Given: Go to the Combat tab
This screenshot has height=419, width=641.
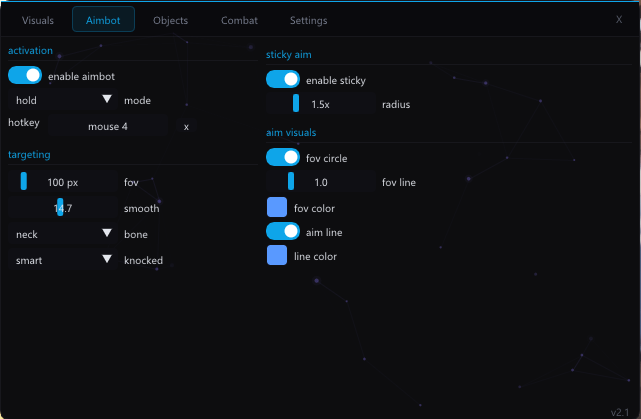Looking at the screenshot, I should (x=239, y=20).
